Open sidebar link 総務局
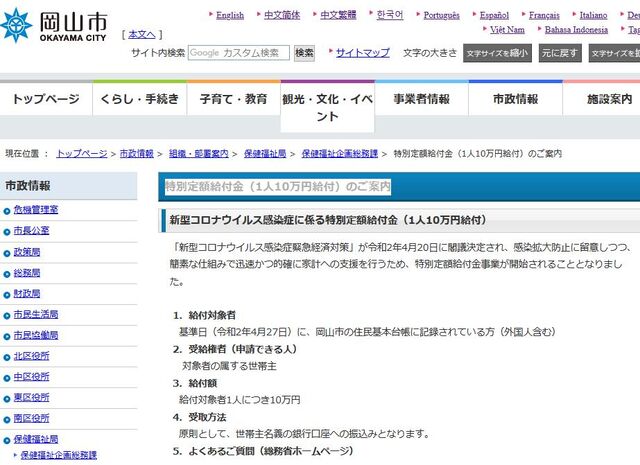Screen dimensions: 640x465 (27, 273)
